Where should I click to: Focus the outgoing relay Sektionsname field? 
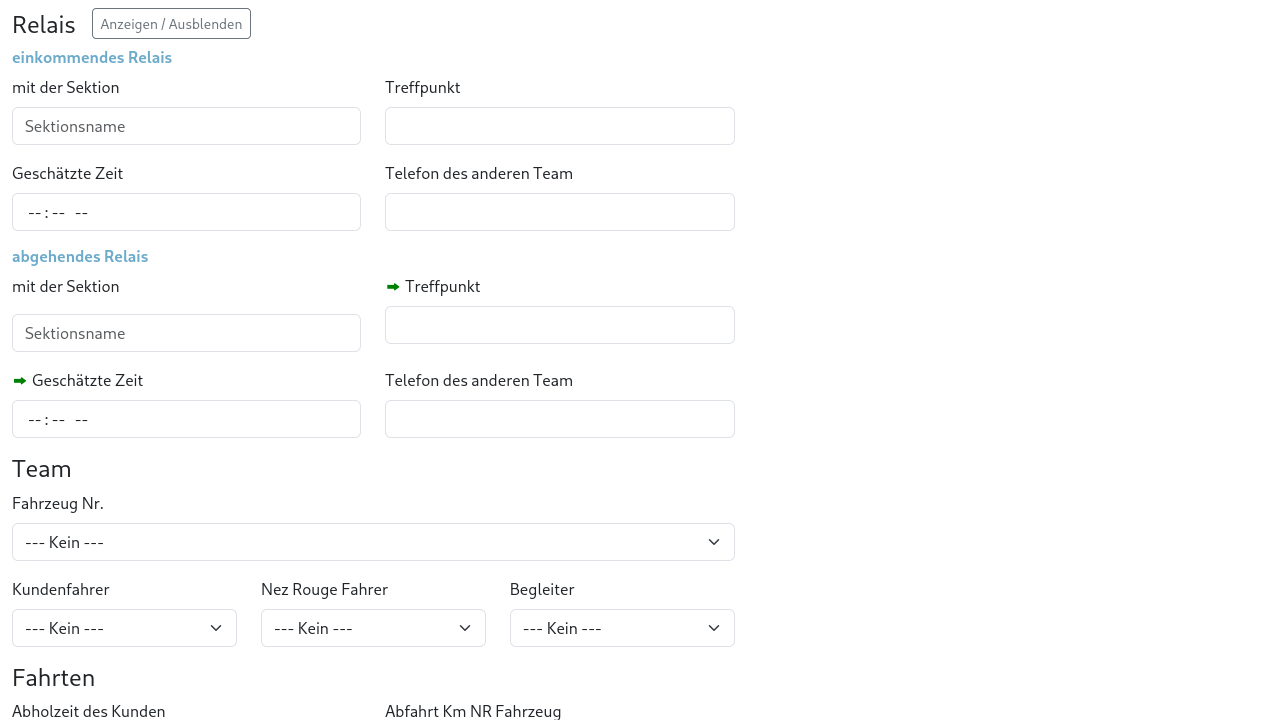186,333
